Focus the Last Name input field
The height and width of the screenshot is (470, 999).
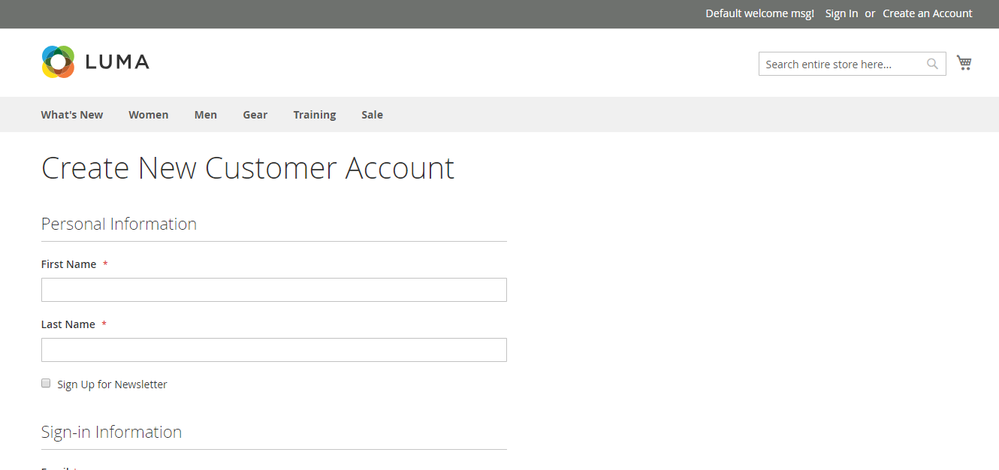coord(274,350)
